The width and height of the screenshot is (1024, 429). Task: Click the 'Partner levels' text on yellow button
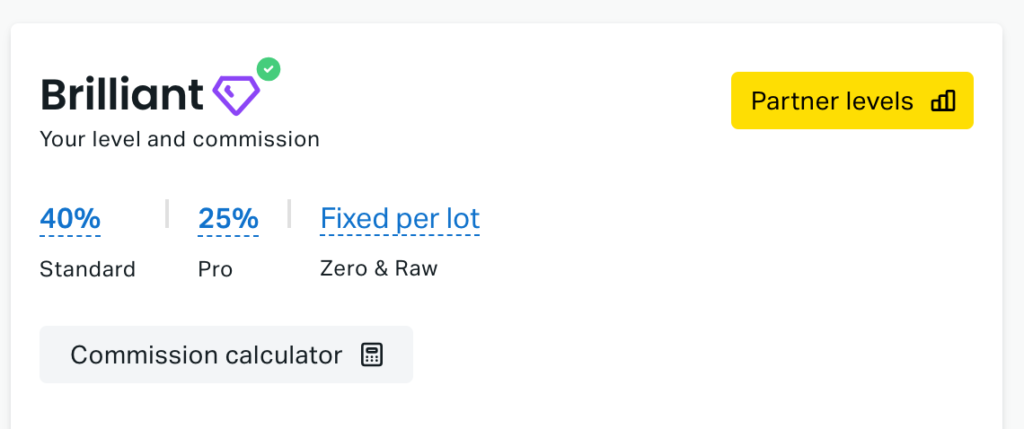tap(832, 101)
